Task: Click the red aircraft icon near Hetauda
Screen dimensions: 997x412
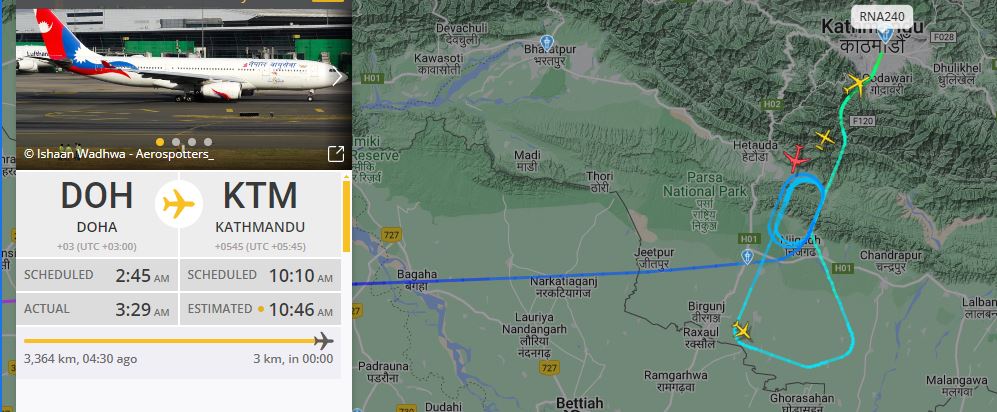Action: [x=795, y=158]
